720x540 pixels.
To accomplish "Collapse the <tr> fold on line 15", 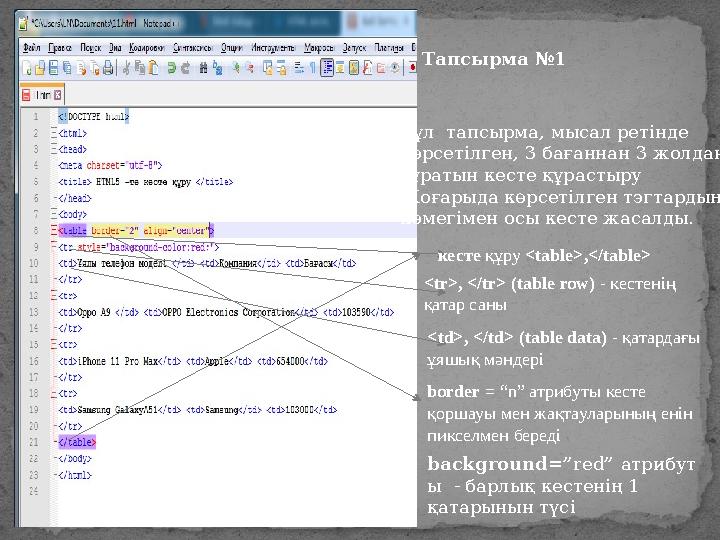I will pos(54,344).
